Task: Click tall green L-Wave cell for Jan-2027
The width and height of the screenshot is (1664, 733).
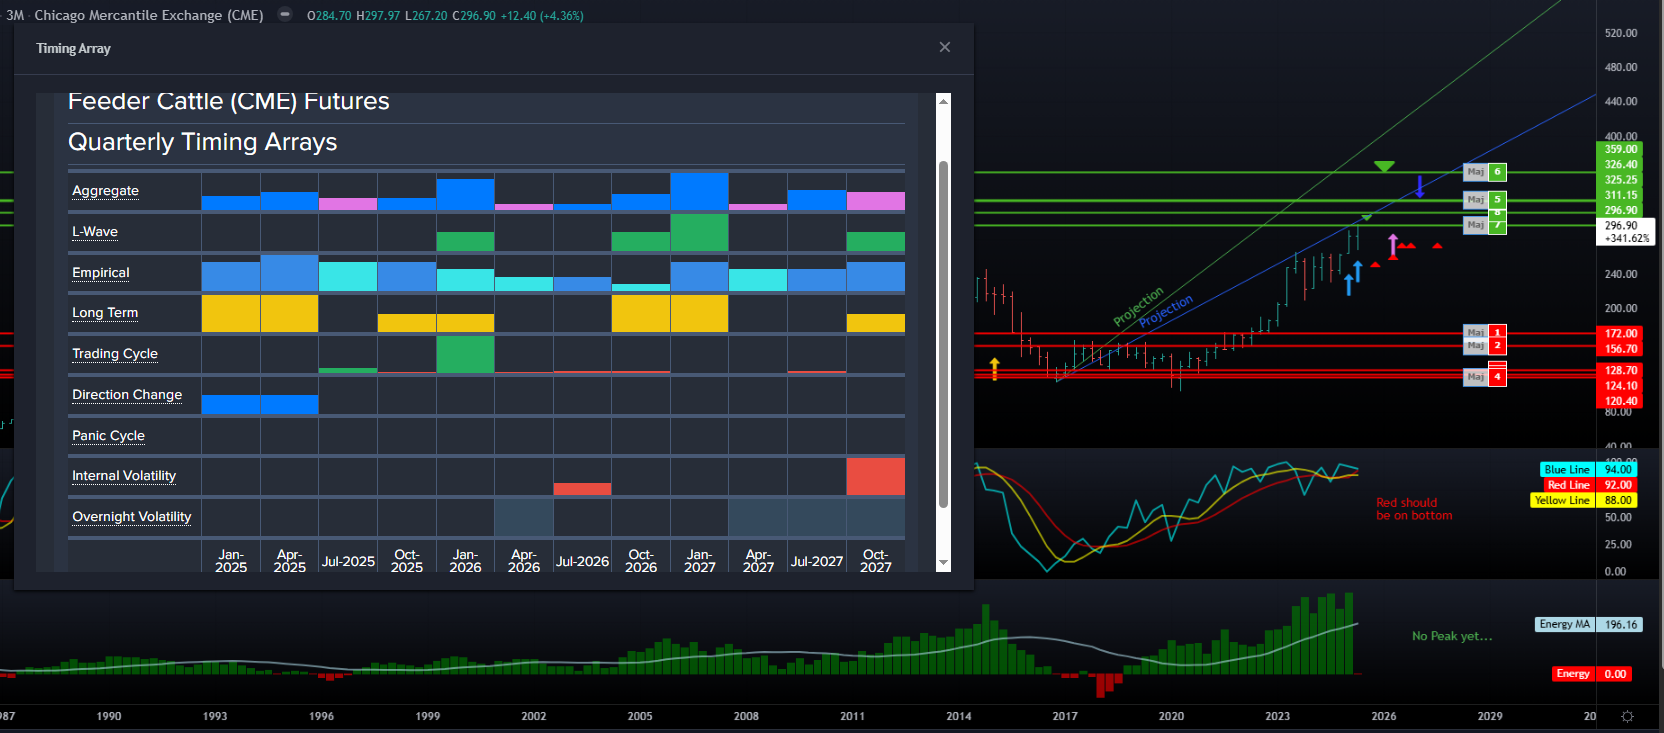Action: point(700,232)
